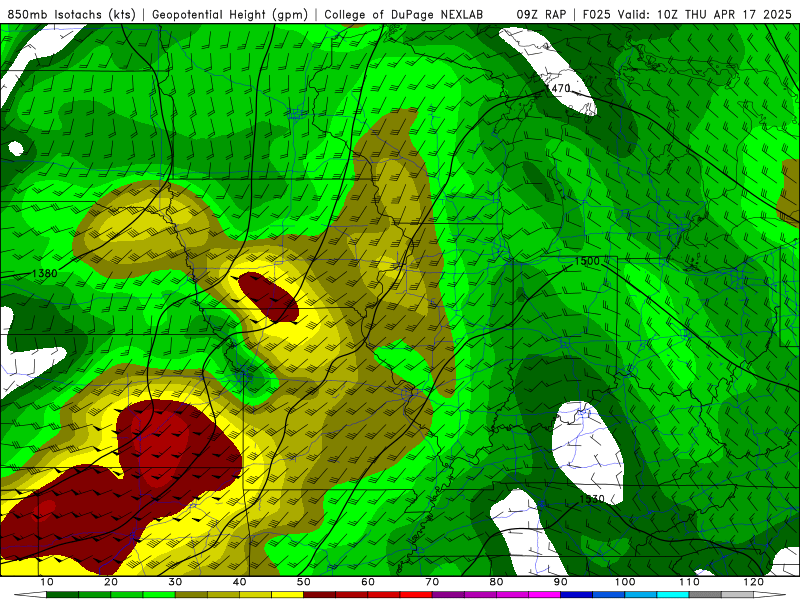Click the 100 value on the color scale
This screenshot has height=600, width=800.
[625, 582]
